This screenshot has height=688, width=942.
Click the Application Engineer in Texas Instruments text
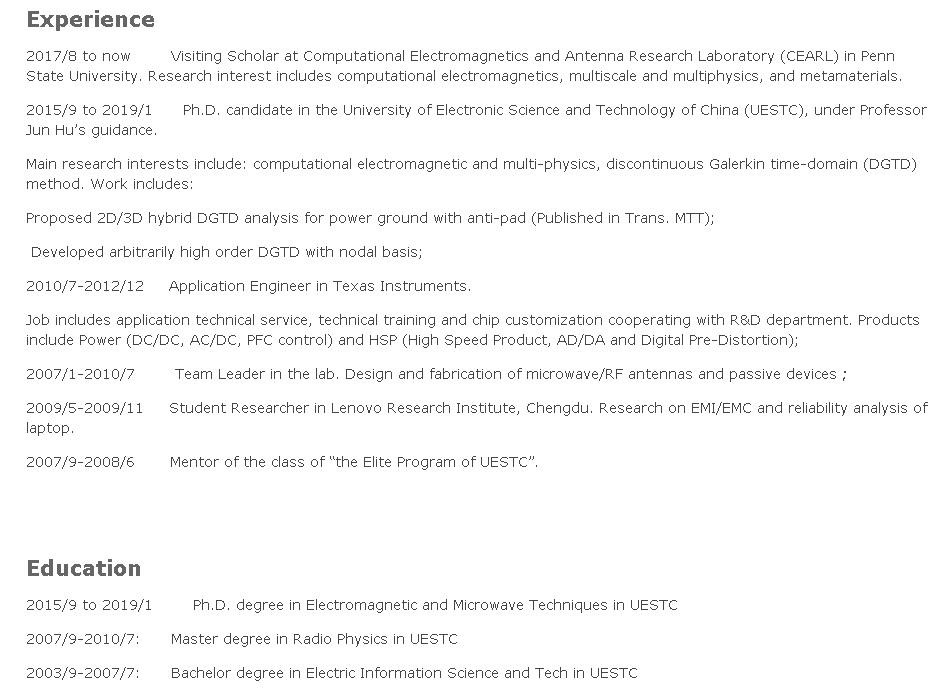pyautogui.click(x=319, y=286)
